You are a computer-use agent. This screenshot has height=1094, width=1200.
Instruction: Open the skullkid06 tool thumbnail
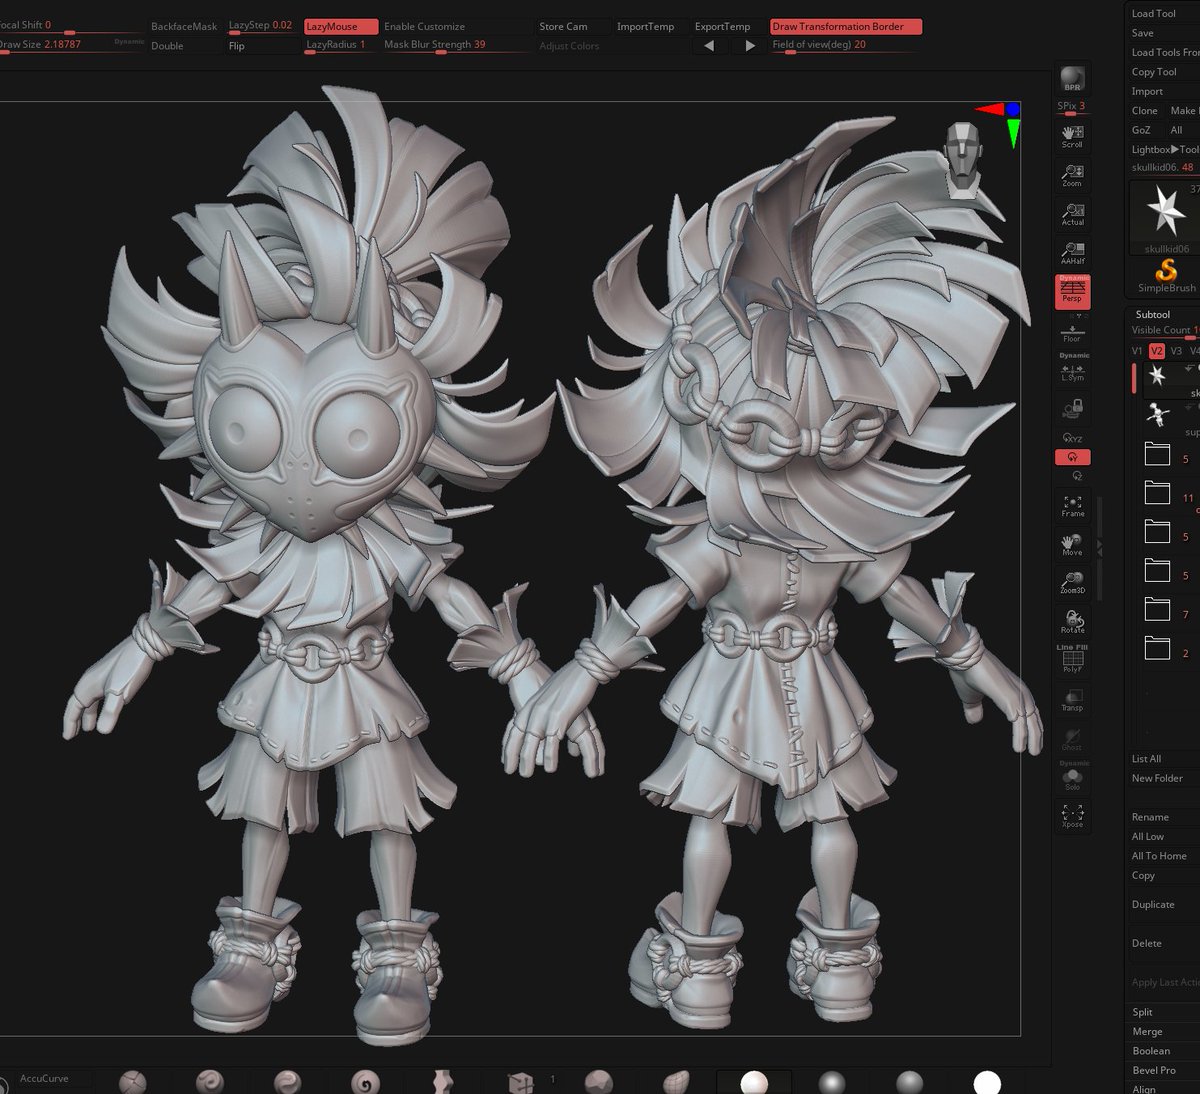click(x=1166, y=216)
